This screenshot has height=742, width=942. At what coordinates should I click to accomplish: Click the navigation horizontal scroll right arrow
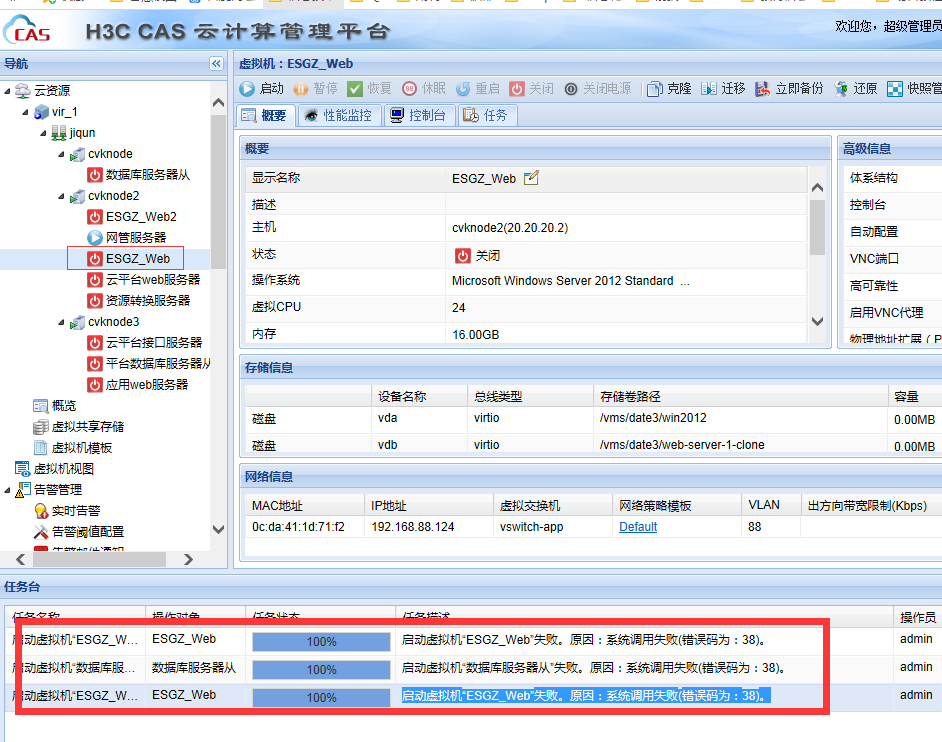pos(189,559)
